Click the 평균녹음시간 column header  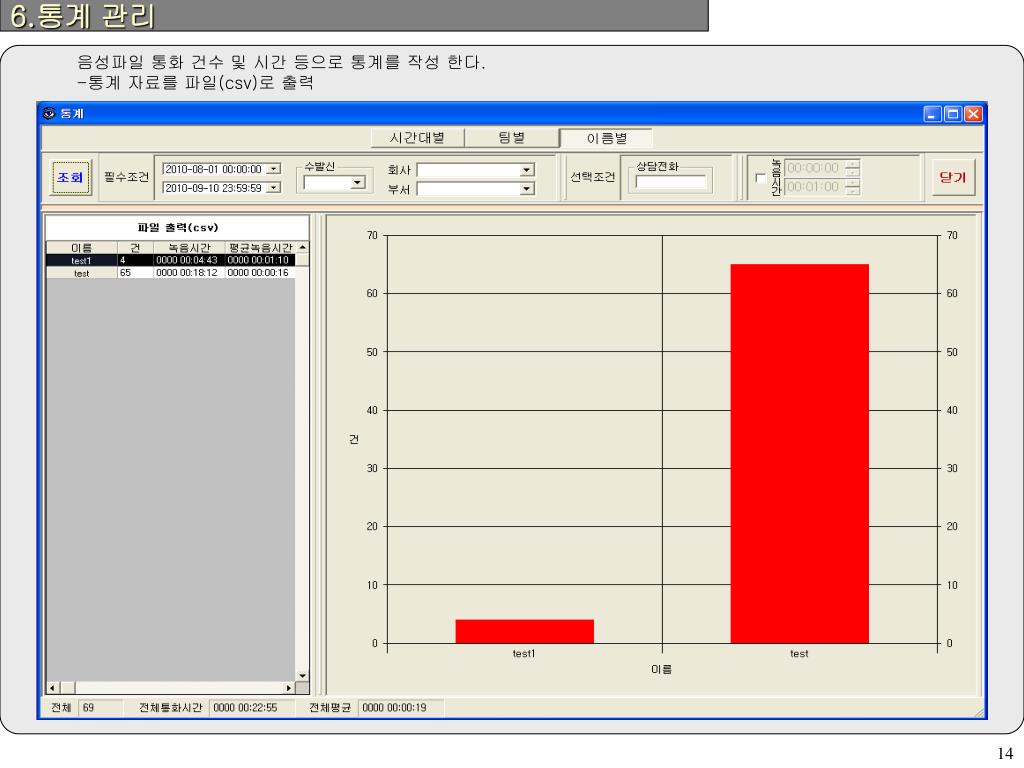(x=260, y=248)
